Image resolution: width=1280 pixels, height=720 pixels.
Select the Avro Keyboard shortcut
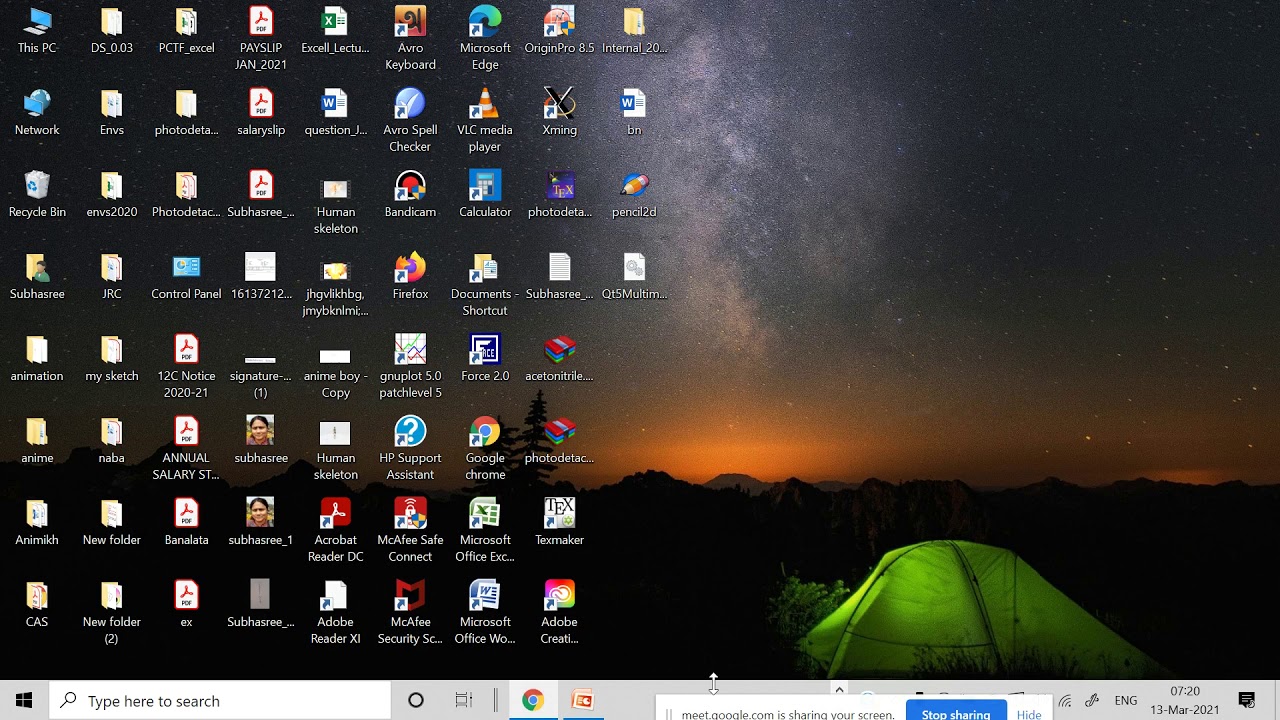coord(410,39)
